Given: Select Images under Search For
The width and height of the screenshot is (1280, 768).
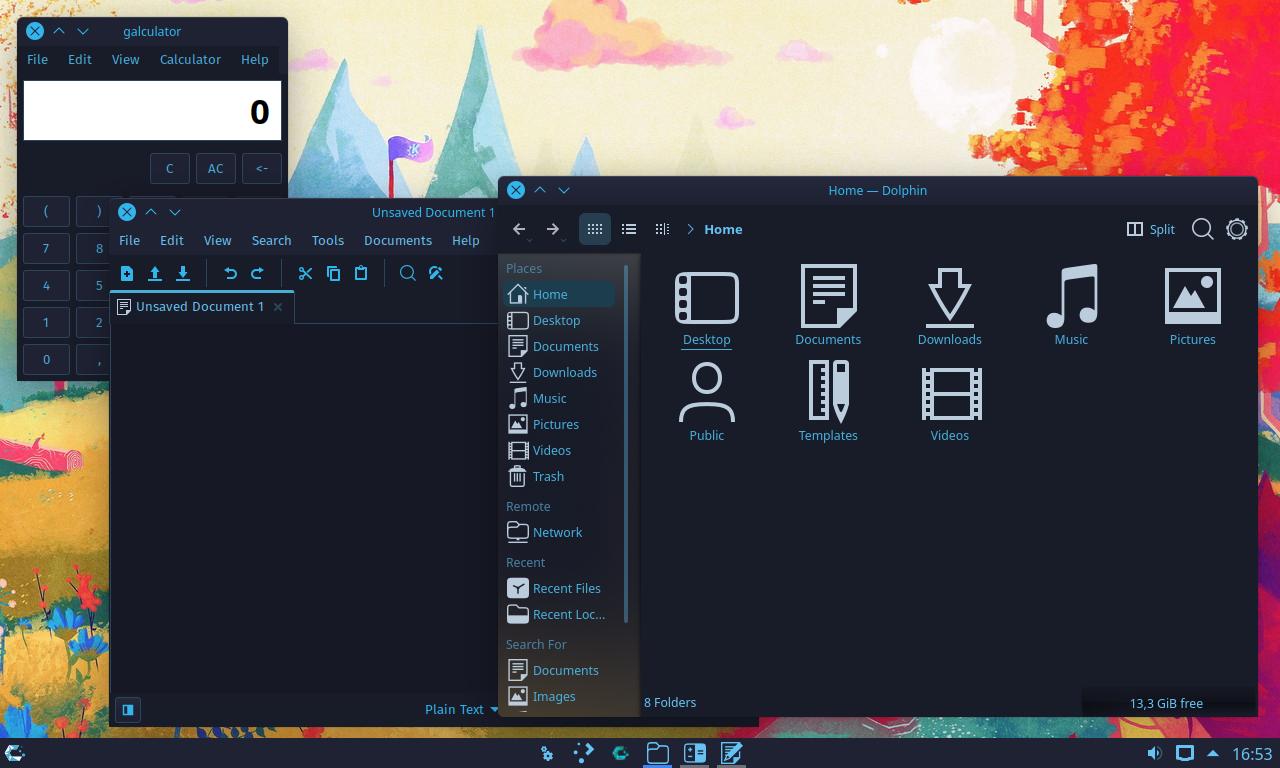Looking at the screenshot, I should click(x=560, y=696).
